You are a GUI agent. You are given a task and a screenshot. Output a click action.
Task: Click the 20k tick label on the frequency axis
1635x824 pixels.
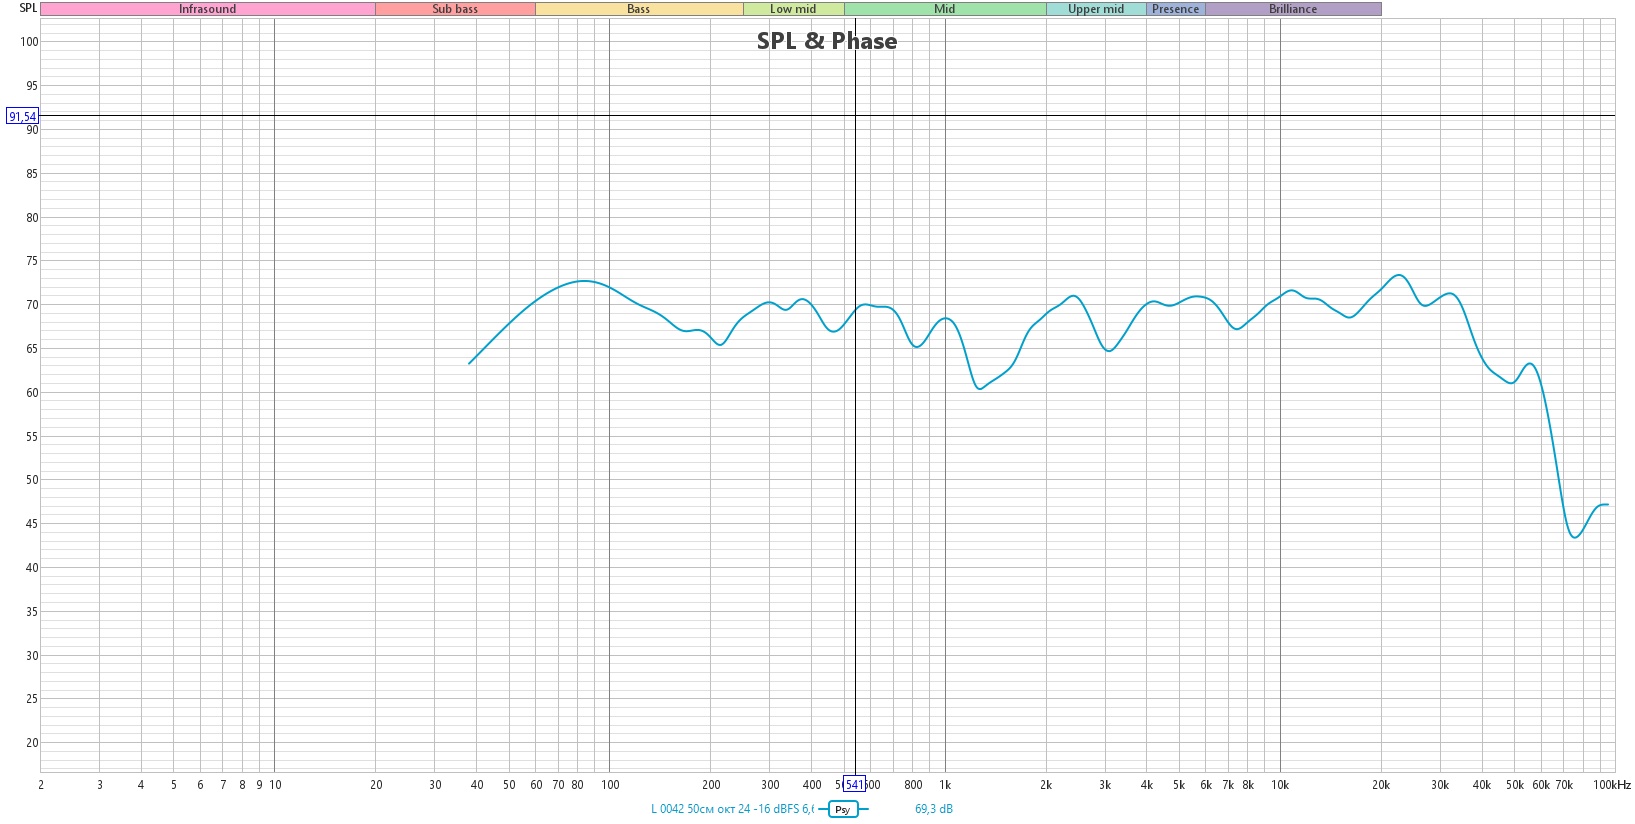click(1381, 785)
